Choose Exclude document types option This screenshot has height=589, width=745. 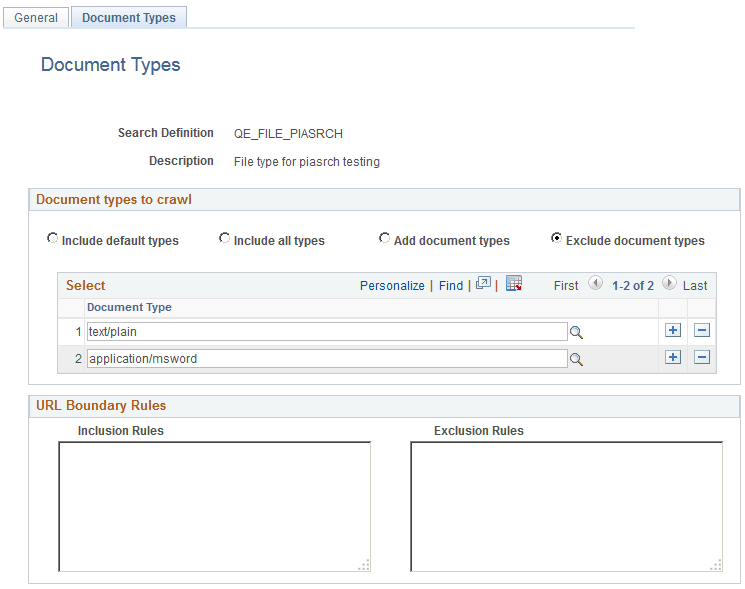click(x=556, y=238)
